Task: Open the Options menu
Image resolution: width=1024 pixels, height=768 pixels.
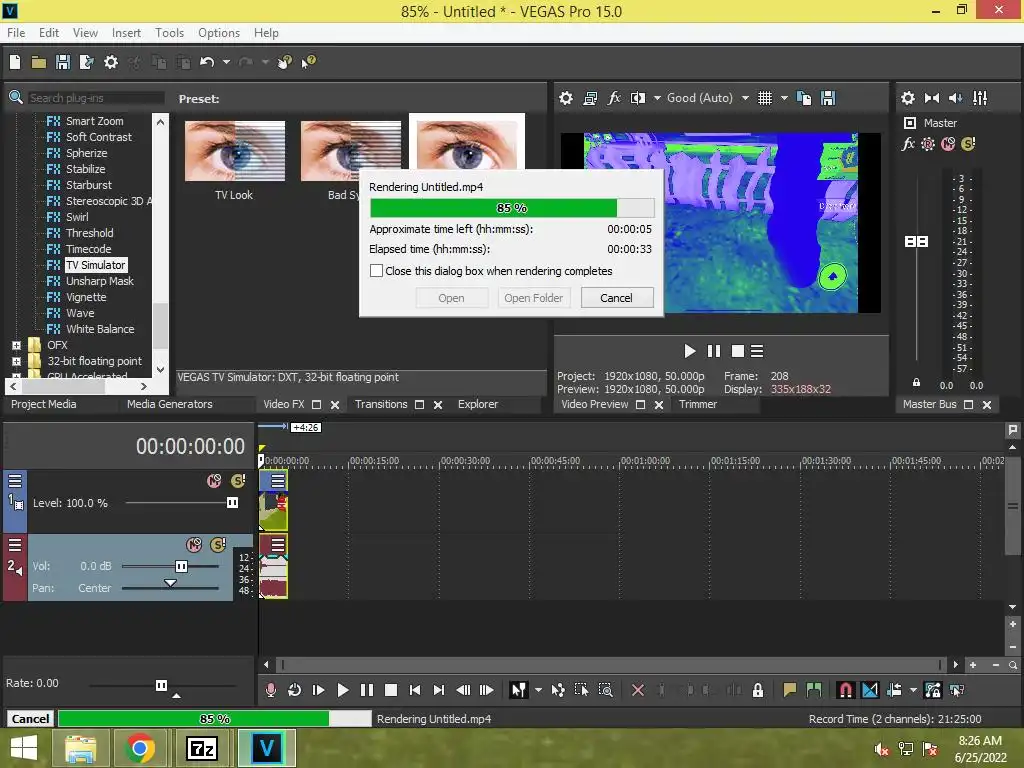Action: pos(219,33)
